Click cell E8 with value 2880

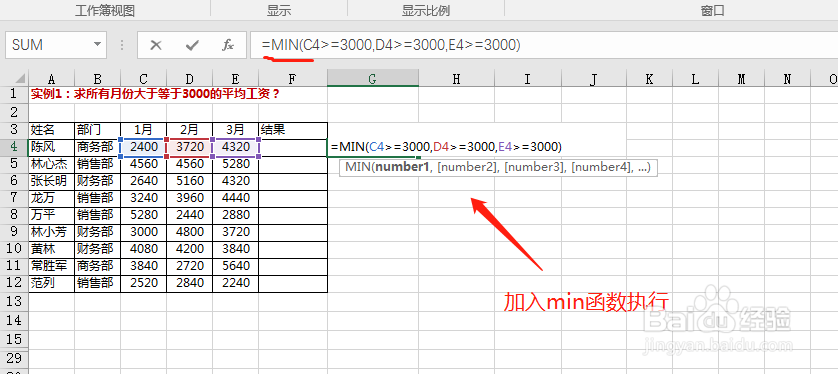click(x=235, y=215)
